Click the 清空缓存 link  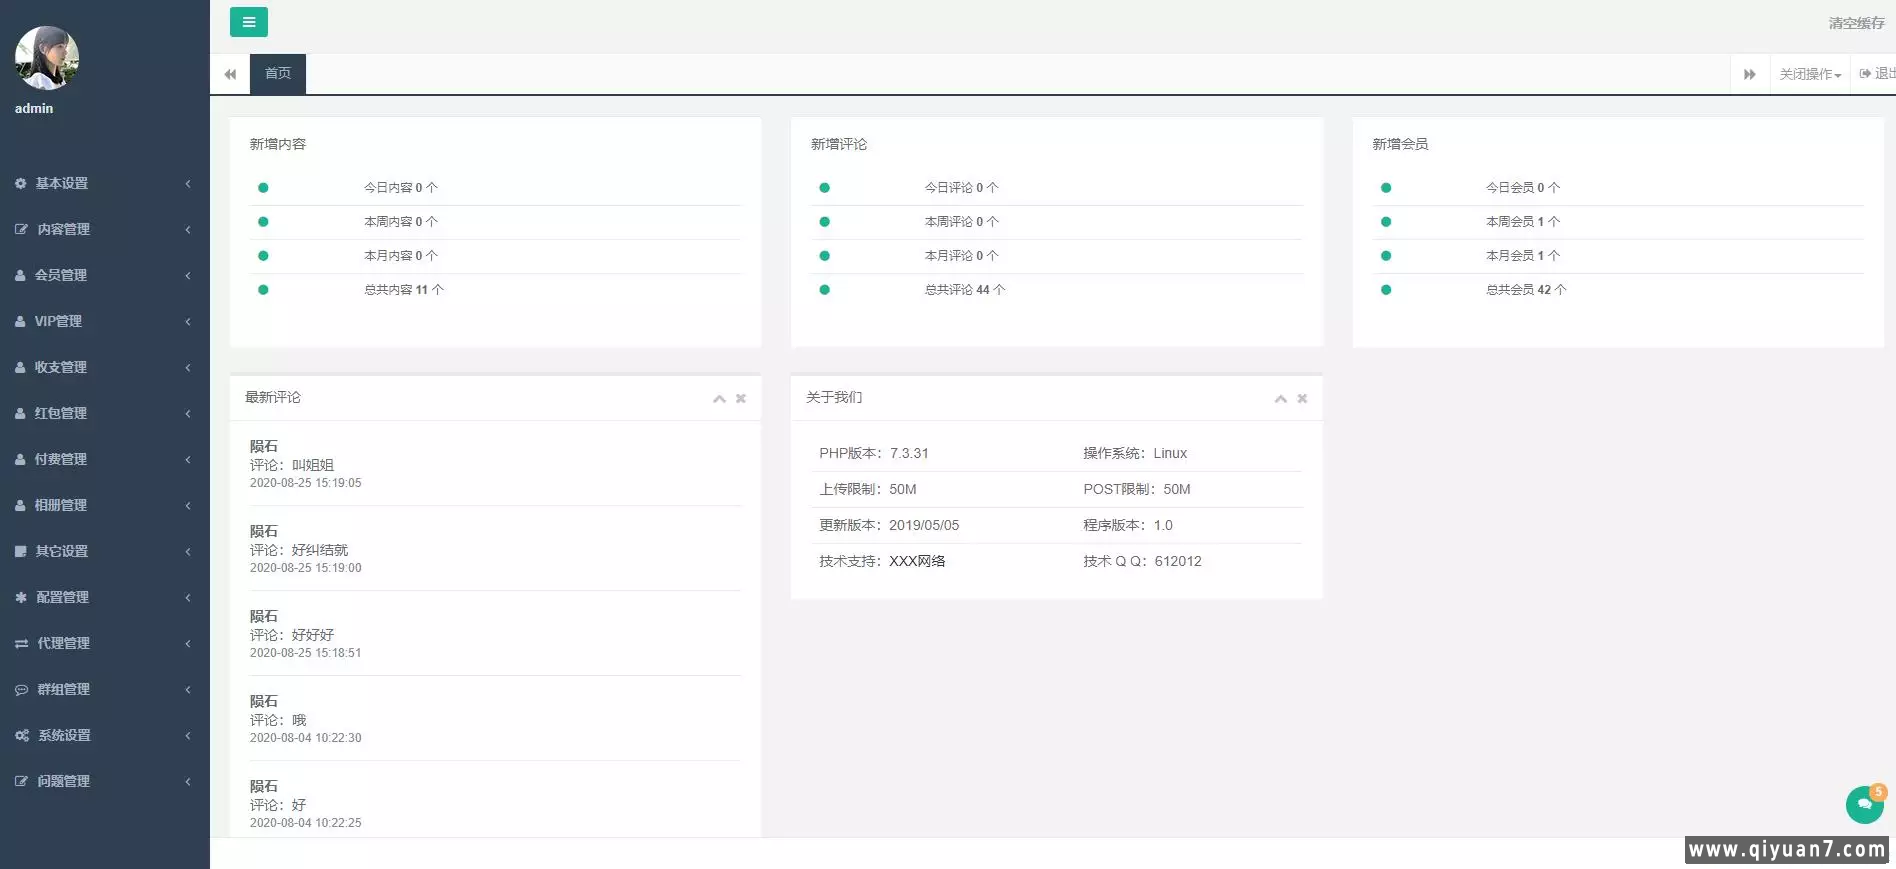(x=1856, y=23)
